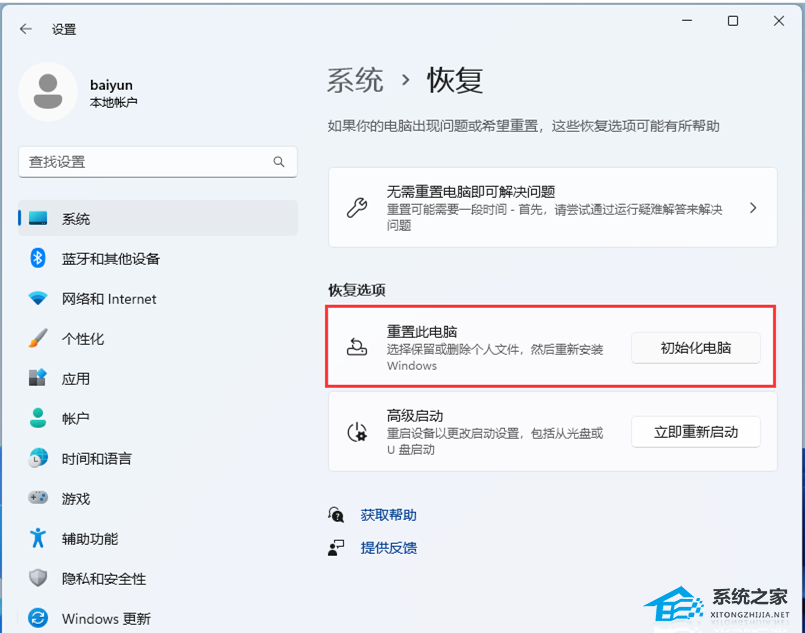
Task: Click the System monitor icon in the sidebar
Action: (x=38, y=218)
